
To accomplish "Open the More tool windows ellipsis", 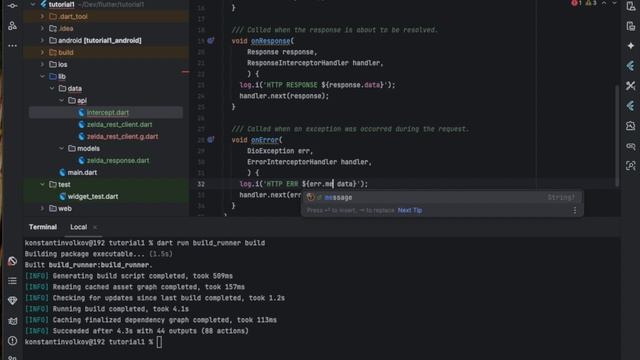I will (12, 46).
